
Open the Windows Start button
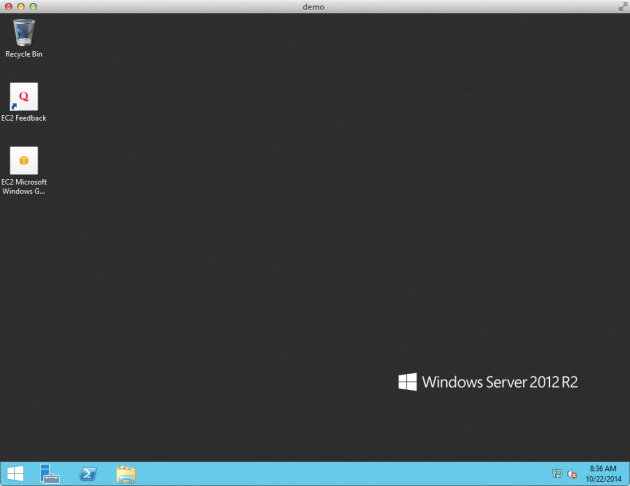point(15,474)
